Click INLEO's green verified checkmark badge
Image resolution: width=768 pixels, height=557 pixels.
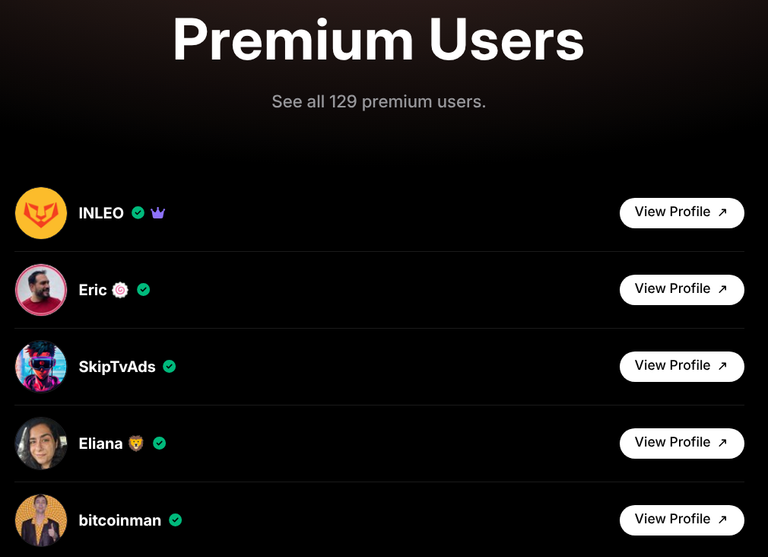click(138, 213)
